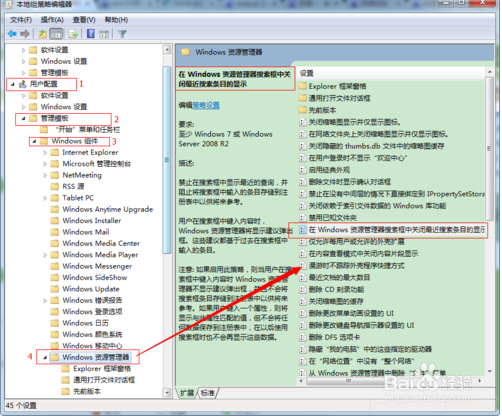Click the console tree vertical scrollbar thumb
Image resolution: width=502 pixels, height=416 pixels.
[x=167, y=160]
